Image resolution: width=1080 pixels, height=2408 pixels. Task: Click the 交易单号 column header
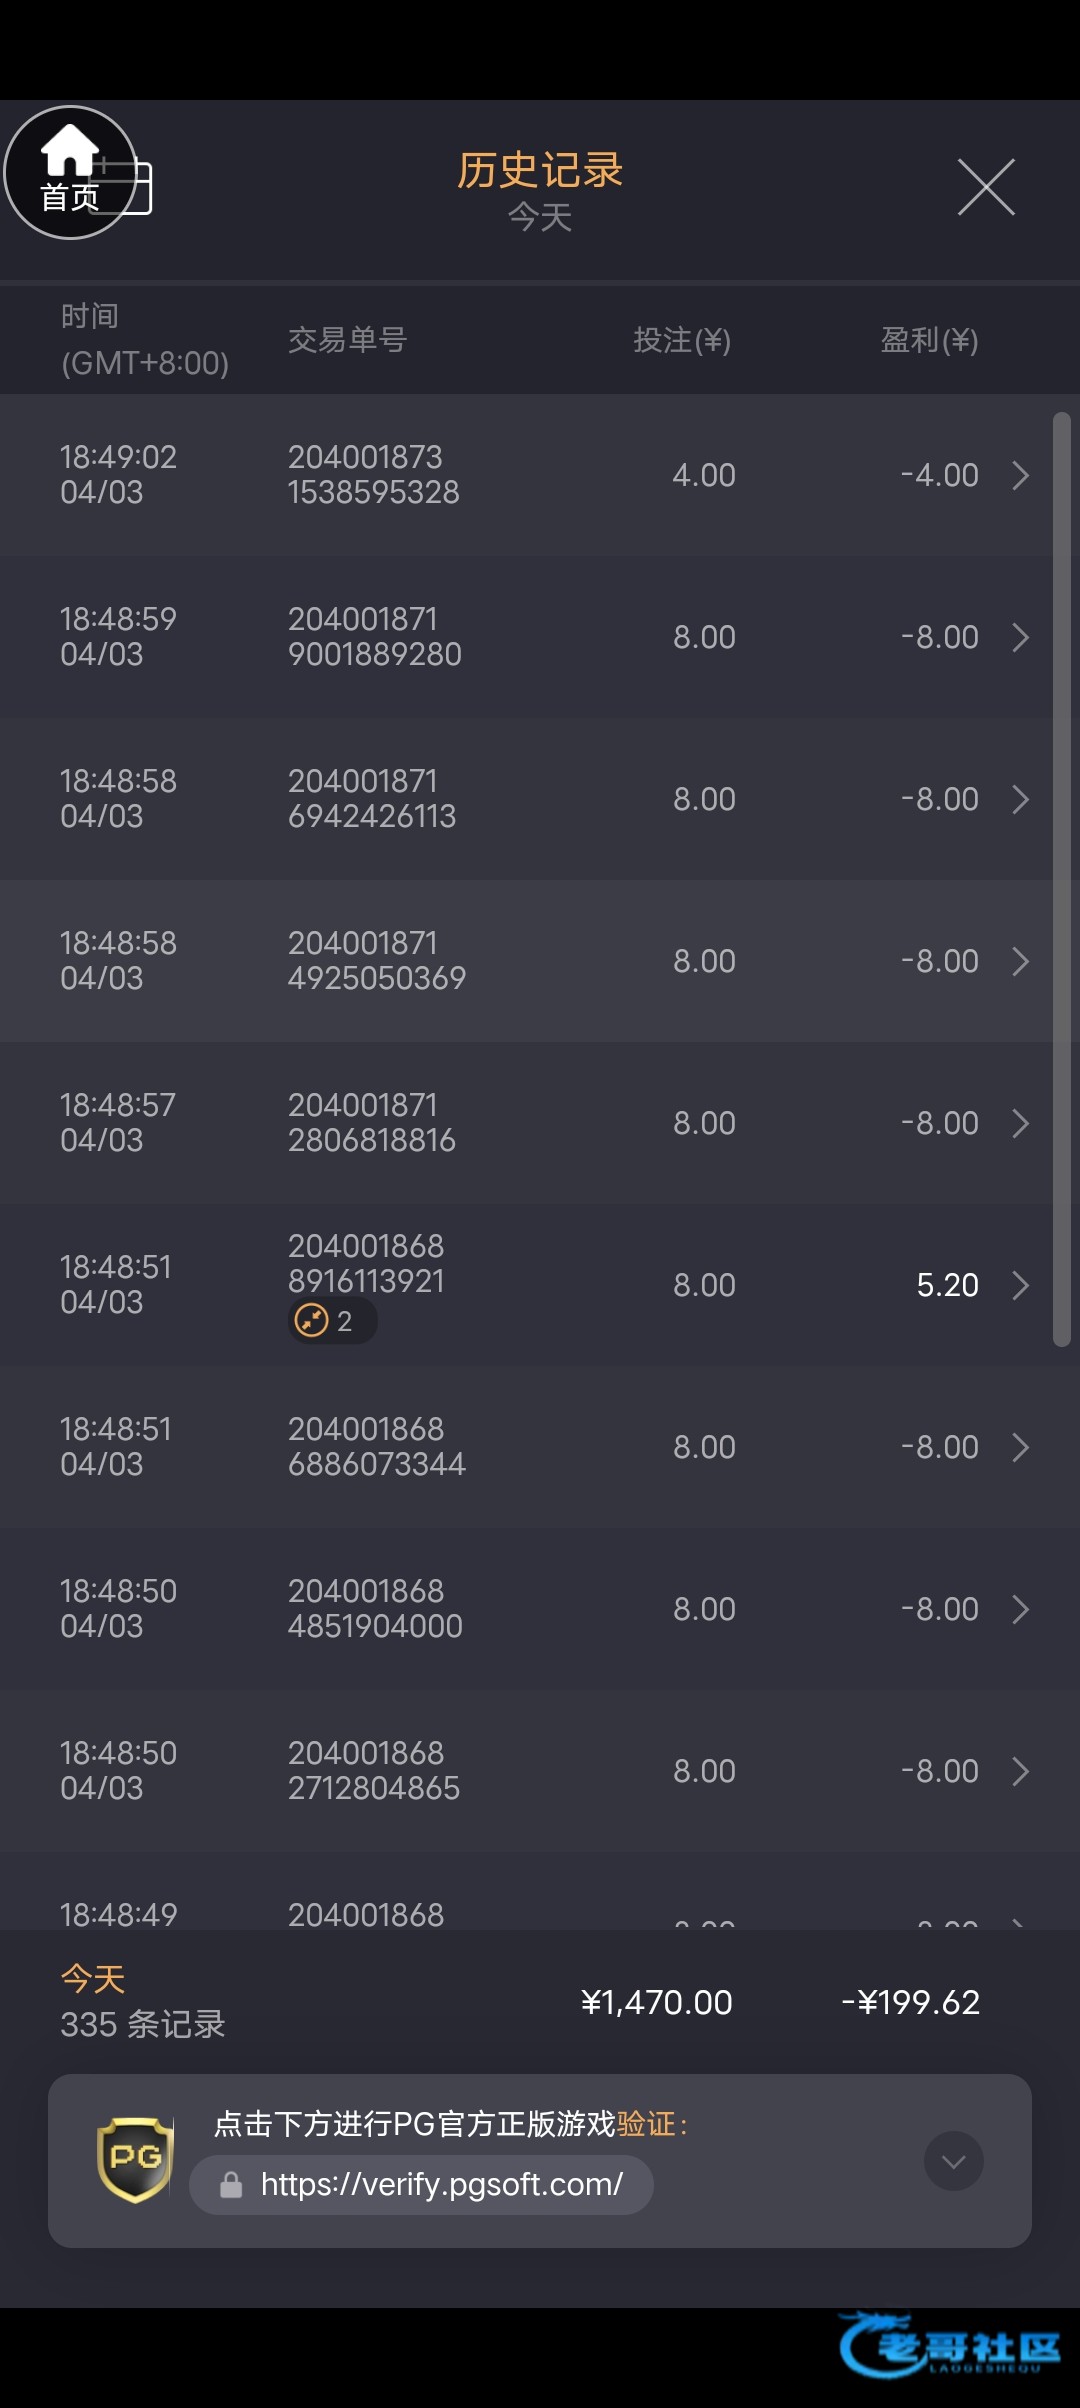click(x=347, y=340)
